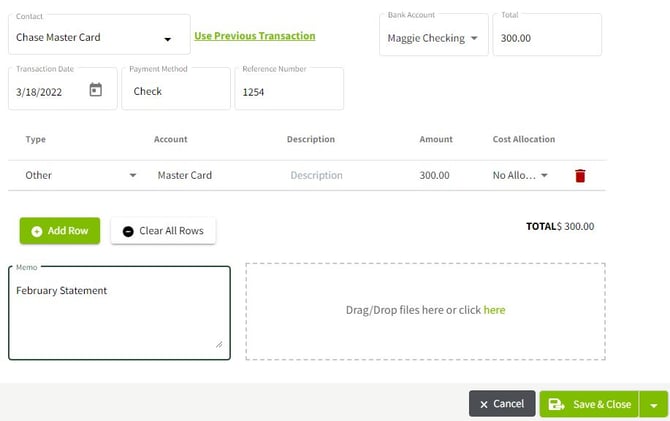Expand the Save & Close options arrow
The width and height of the screenshot is (670, 421).
click(654, 405)
